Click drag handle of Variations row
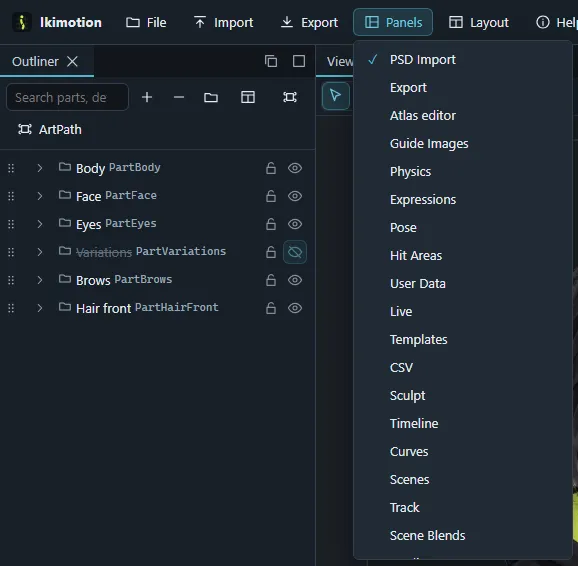This screenshot has width=578, height=566. pyautogui.click(x=11, y=252)
